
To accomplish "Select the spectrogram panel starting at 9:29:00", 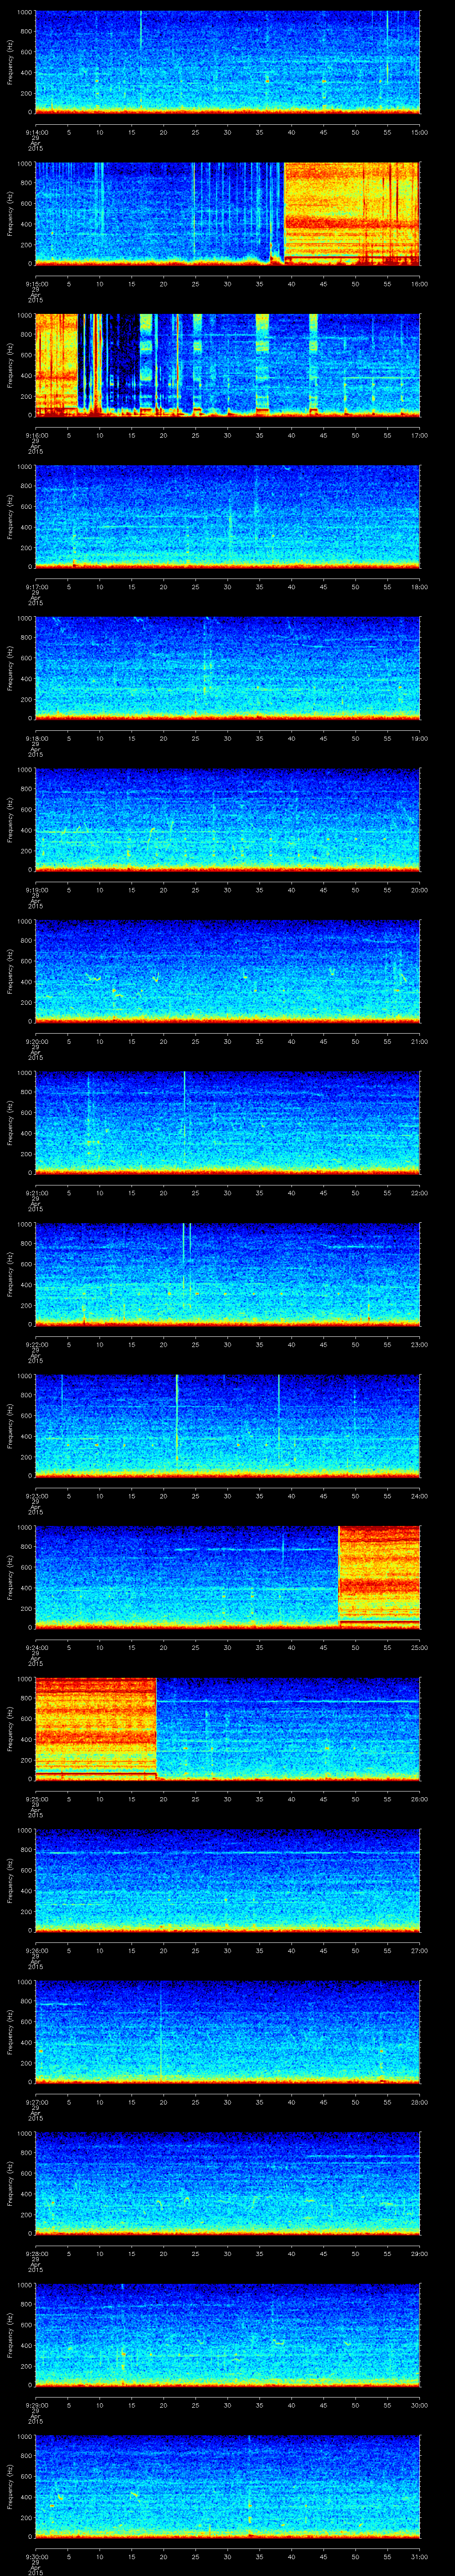I will click(x=227, y=2335).
